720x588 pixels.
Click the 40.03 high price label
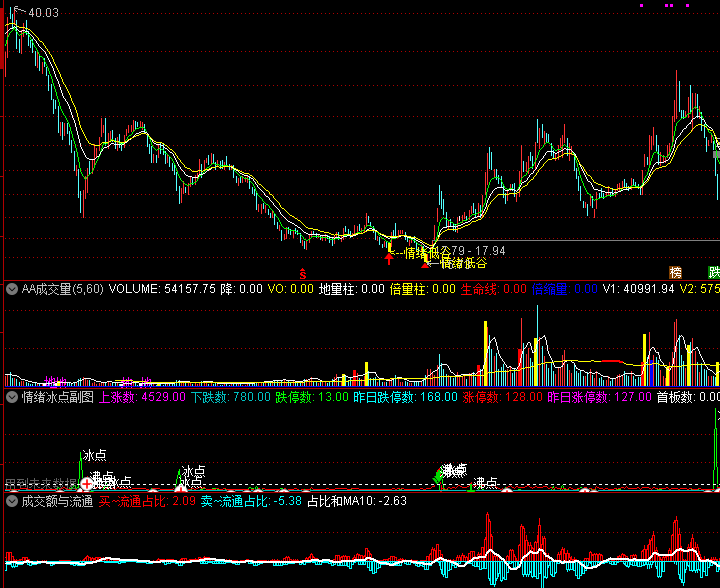(44, 13)
